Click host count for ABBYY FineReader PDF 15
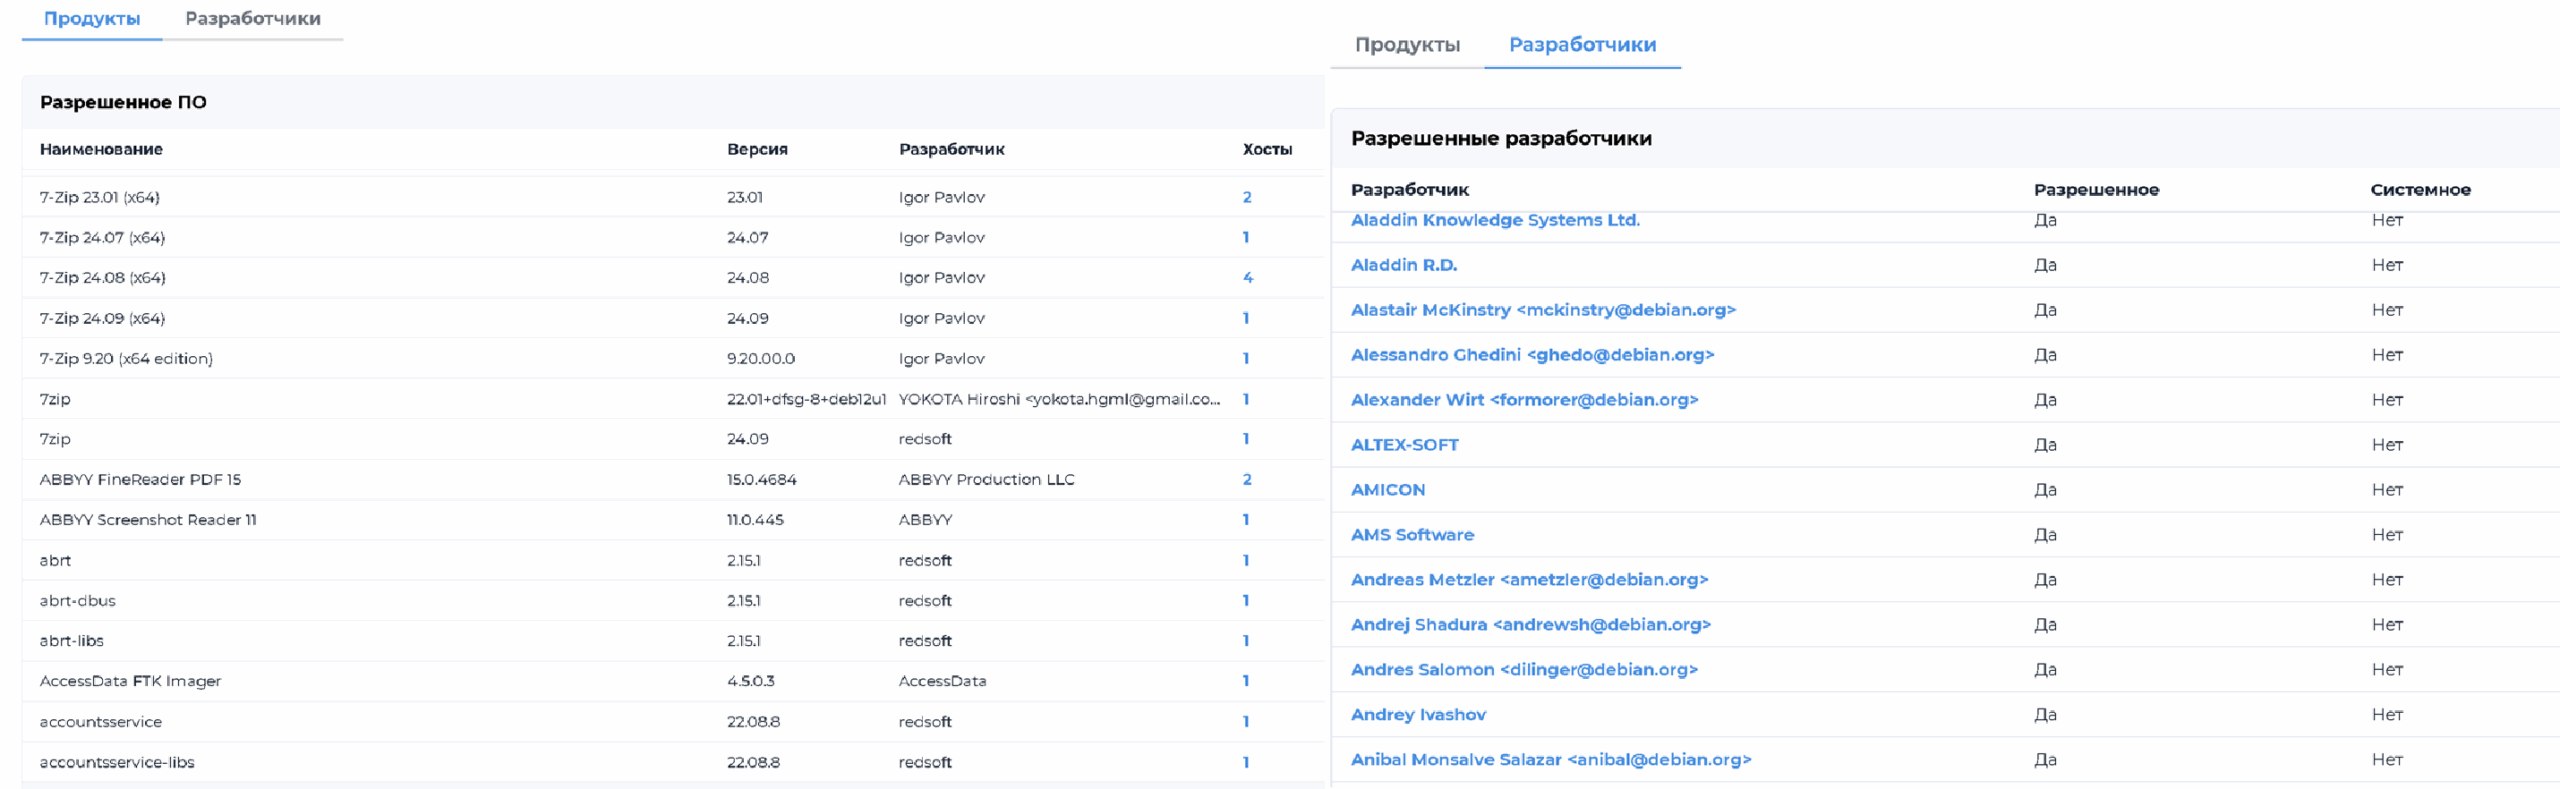Image resolution: width=2560 pixels, height=789 pixels. (1247, 480)
